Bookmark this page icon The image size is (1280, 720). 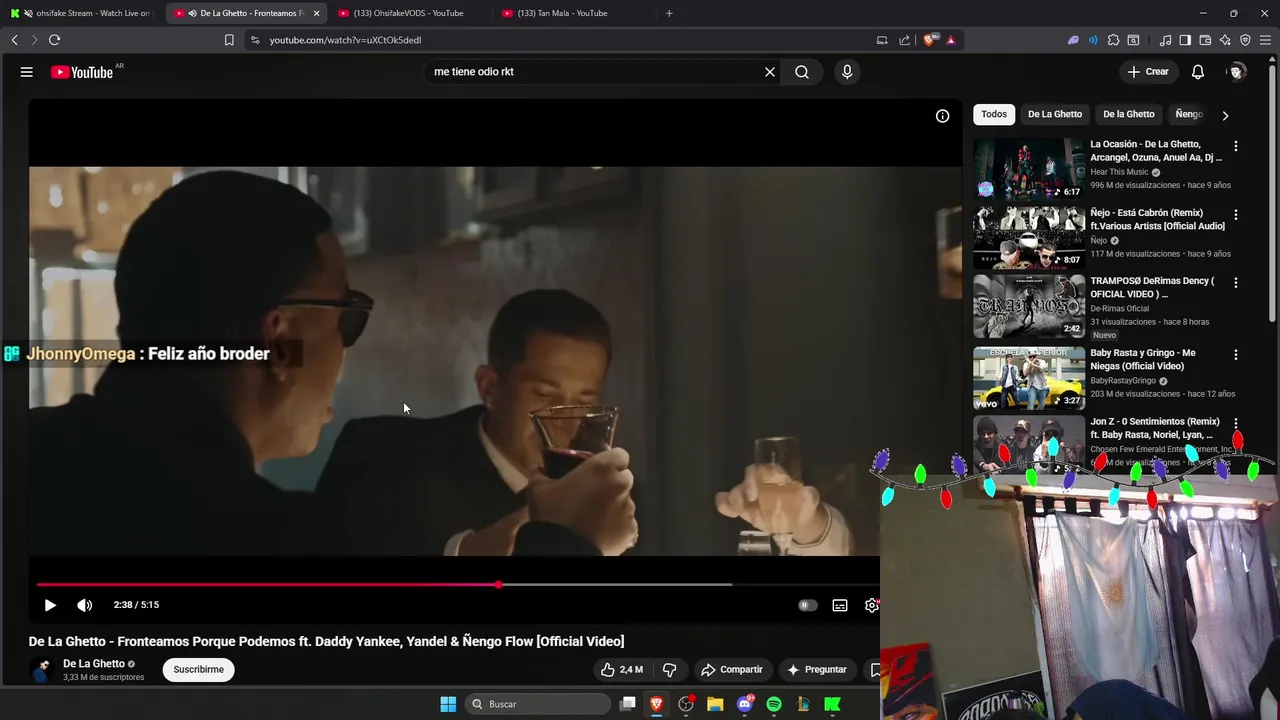pos(229,40)
